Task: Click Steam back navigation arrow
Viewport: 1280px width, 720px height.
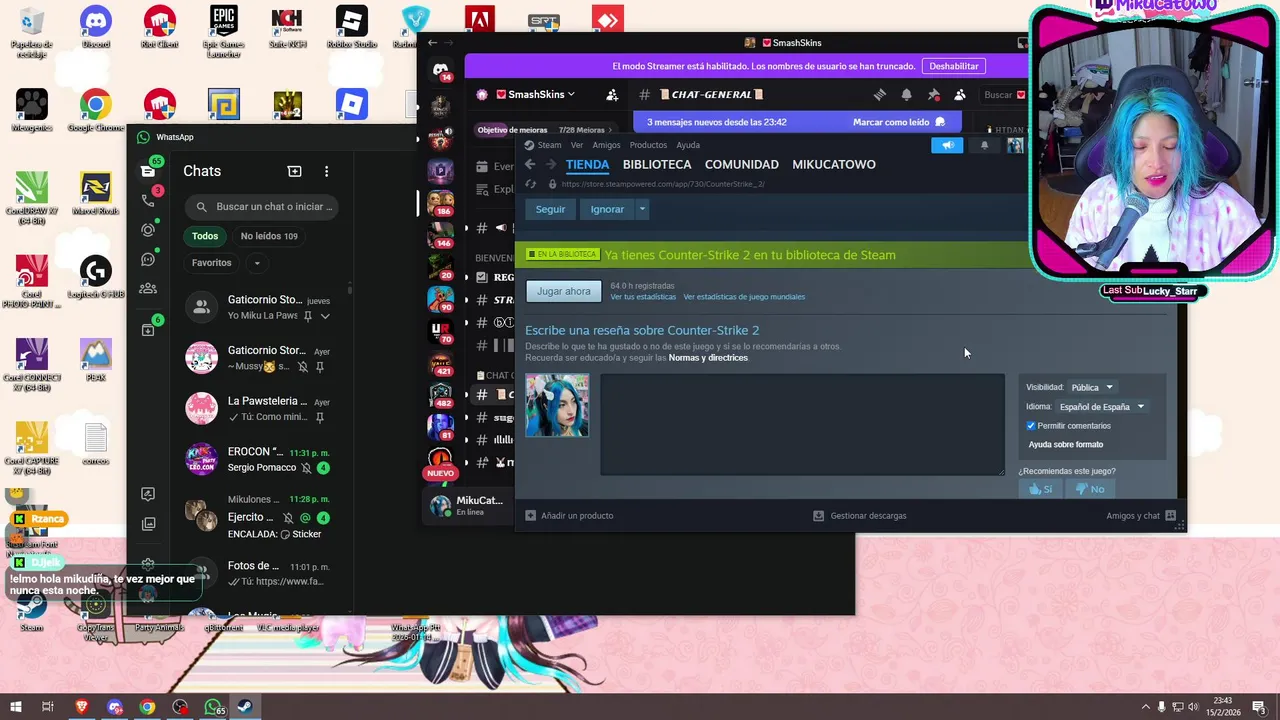Action: pos(530,164)
